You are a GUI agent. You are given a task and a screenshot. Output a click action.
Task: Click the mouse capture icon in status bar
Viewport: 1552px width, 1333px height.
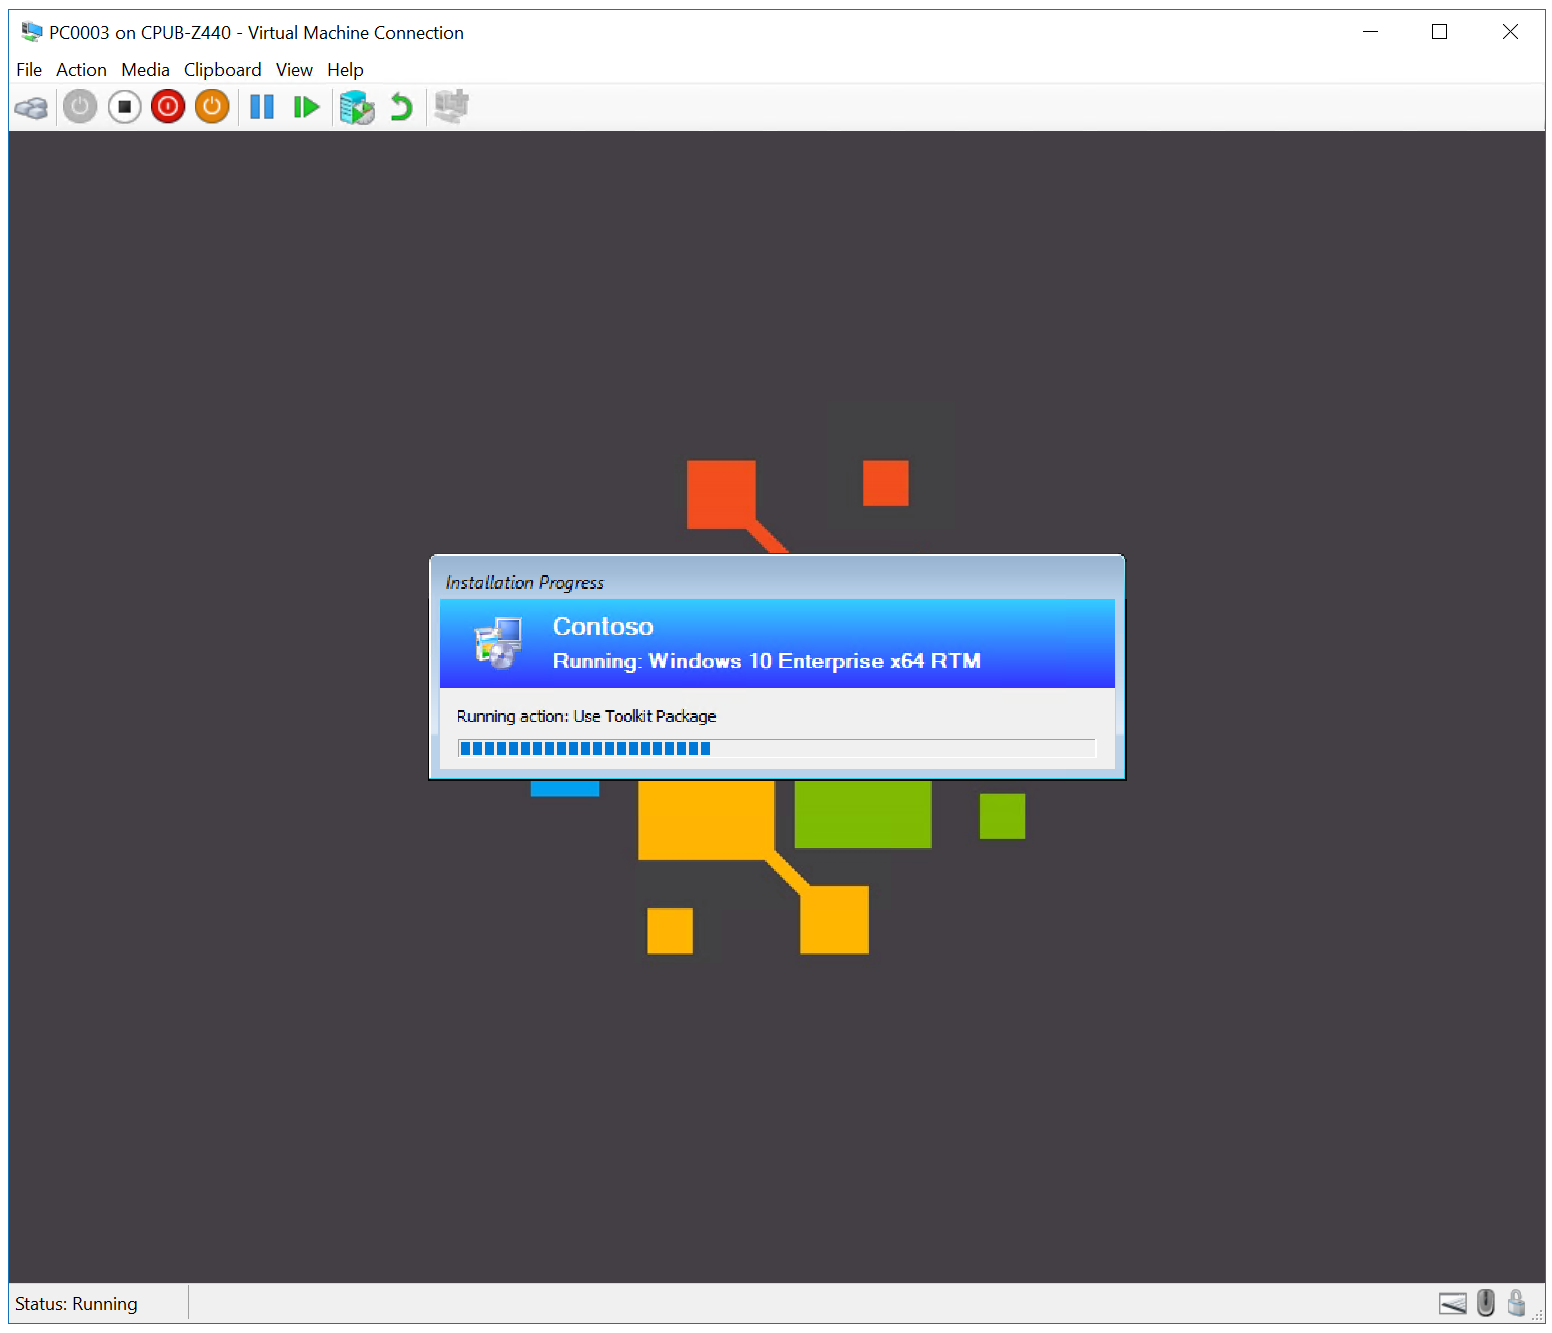[x=1485, y=1303]
